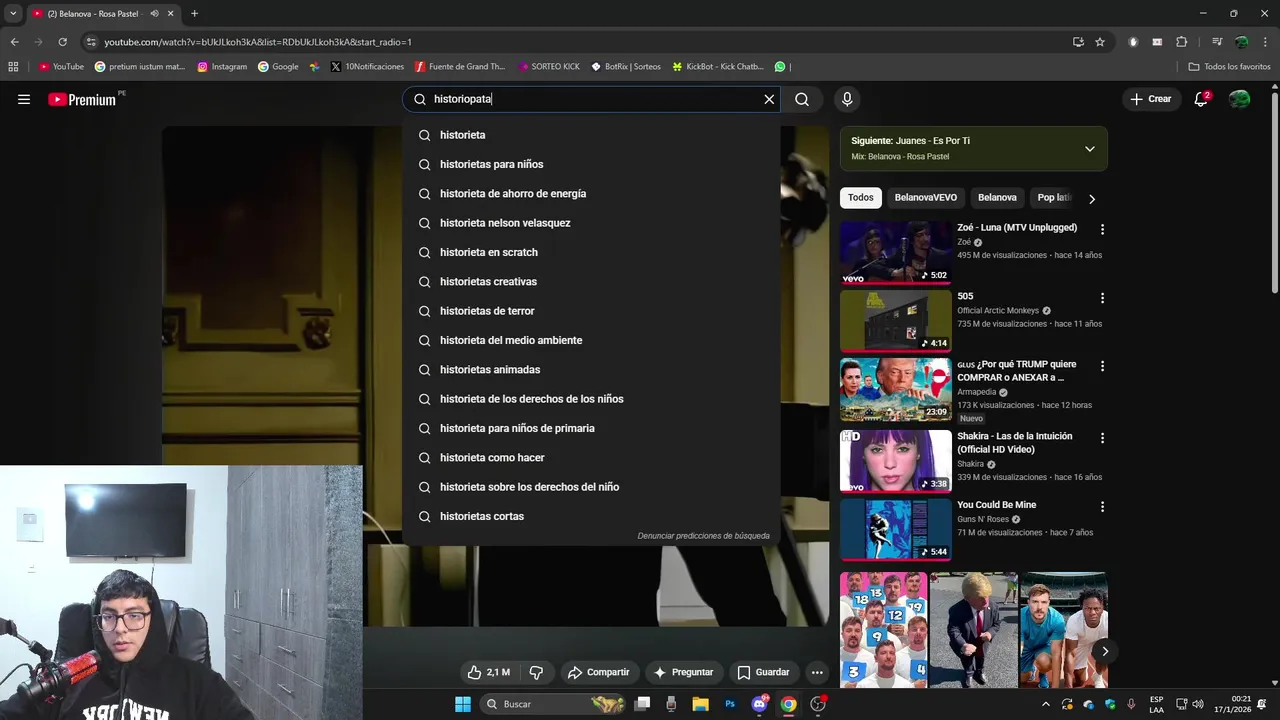This screenshot has width=1280, height=720.
Task: Pick suggestion 'historietas animadas'
Action: coord(591,370)
